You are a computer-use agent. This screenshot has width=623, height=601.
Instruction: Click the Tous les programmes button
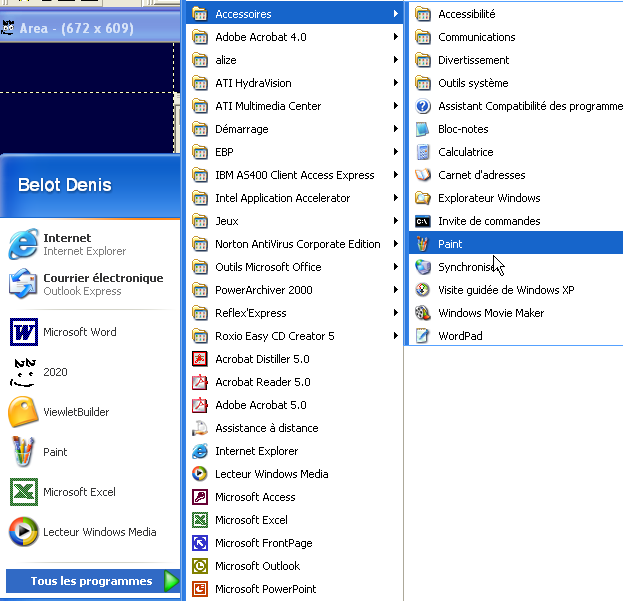(x=93, y=581)
